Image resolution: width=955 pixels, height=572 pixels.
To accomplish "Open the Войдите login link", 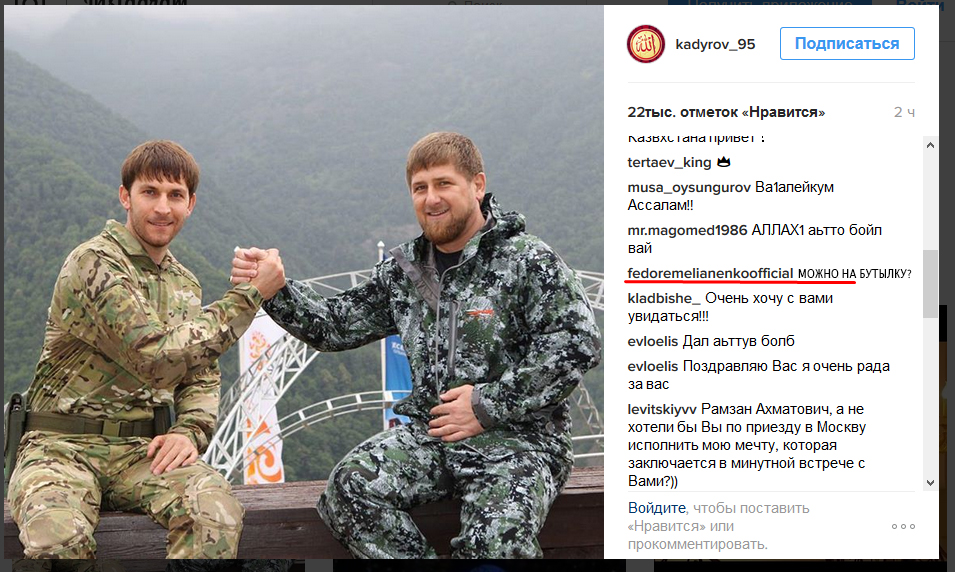I will point(657,508).
